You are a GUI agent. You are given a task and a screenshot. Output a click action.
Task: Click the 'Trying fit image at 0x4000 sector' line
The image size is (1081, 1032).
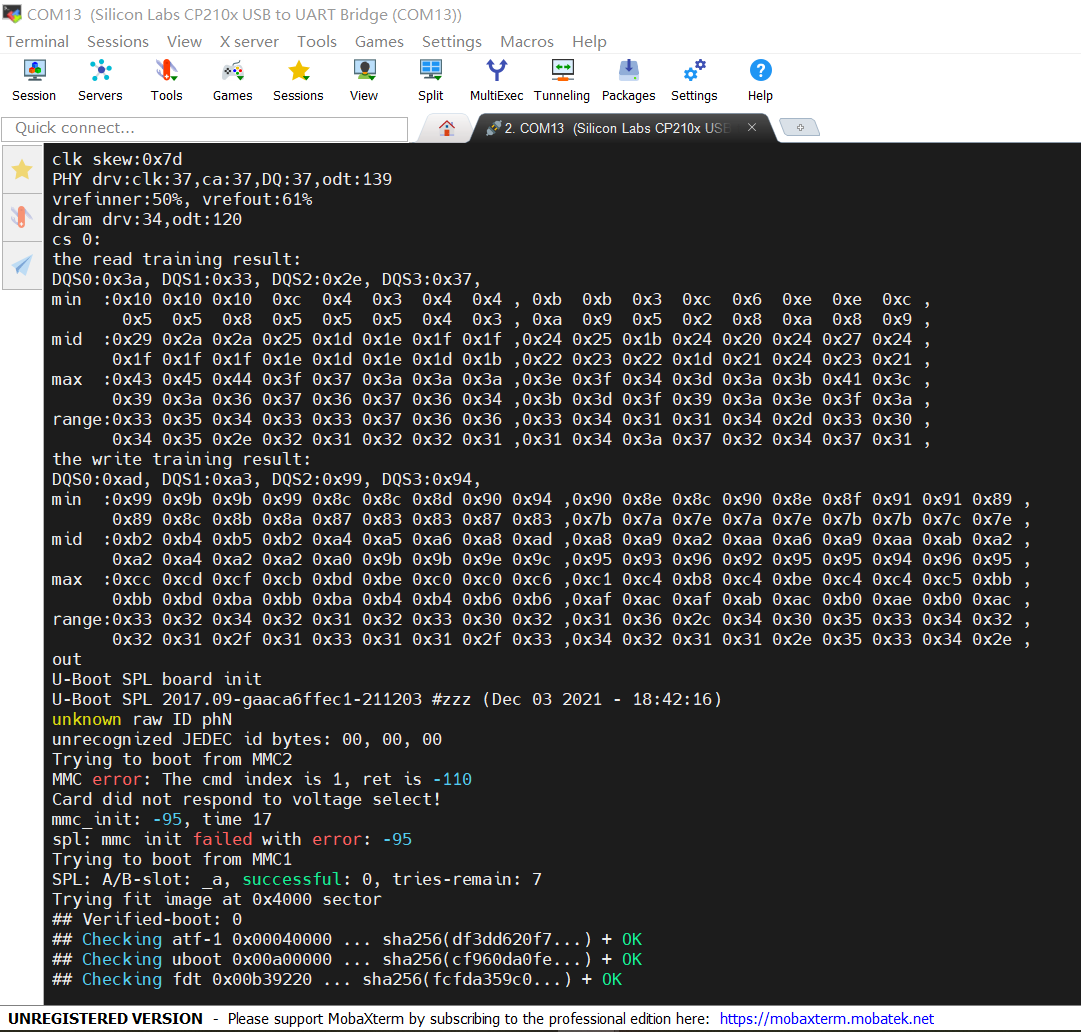coord(216,899)
